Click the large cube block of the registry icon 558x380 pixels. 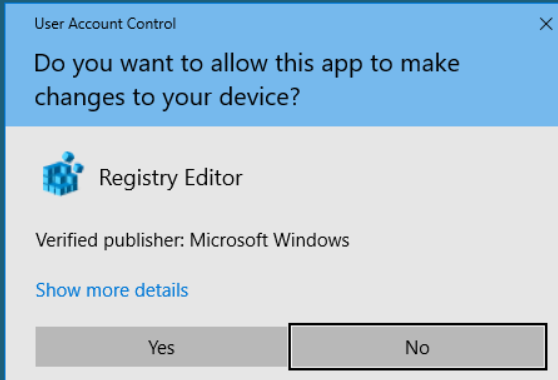60,179
